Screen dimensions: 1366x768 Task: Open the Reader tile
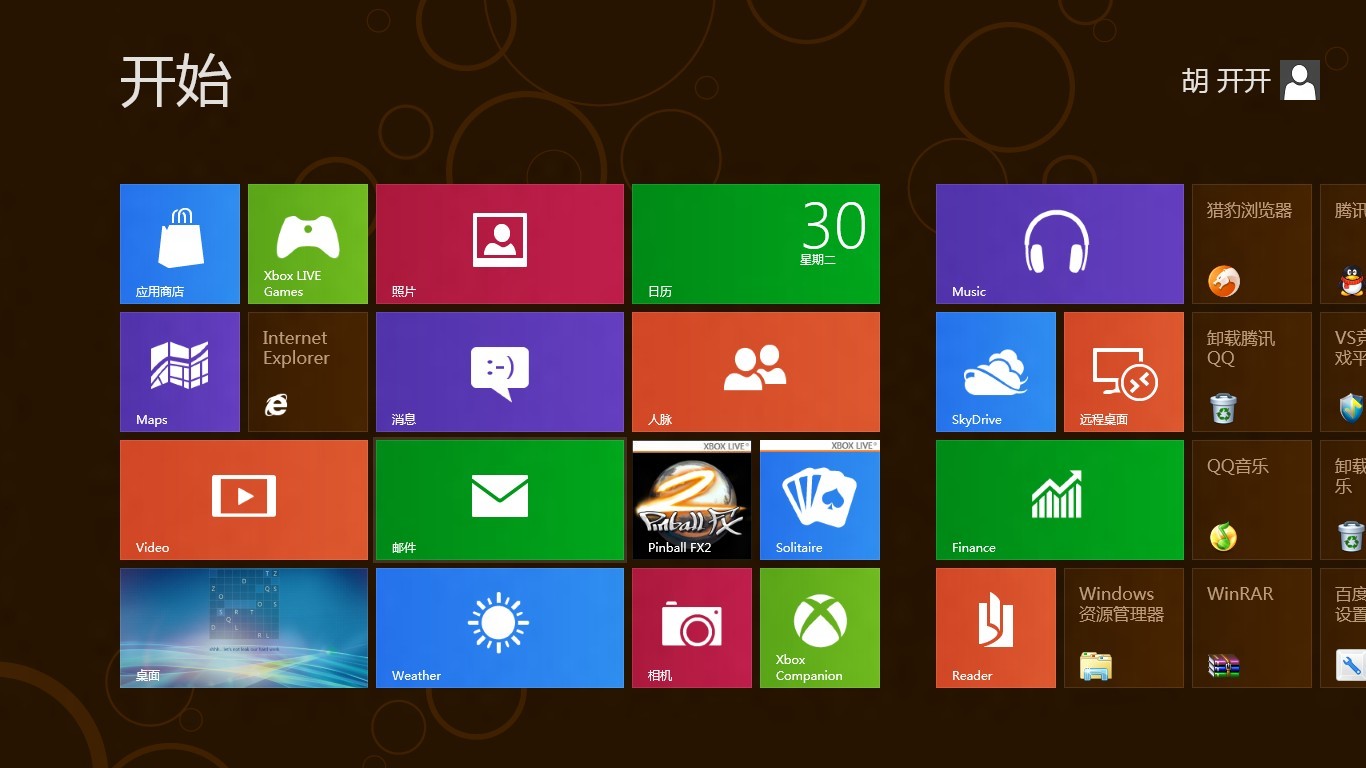point(996,628)
